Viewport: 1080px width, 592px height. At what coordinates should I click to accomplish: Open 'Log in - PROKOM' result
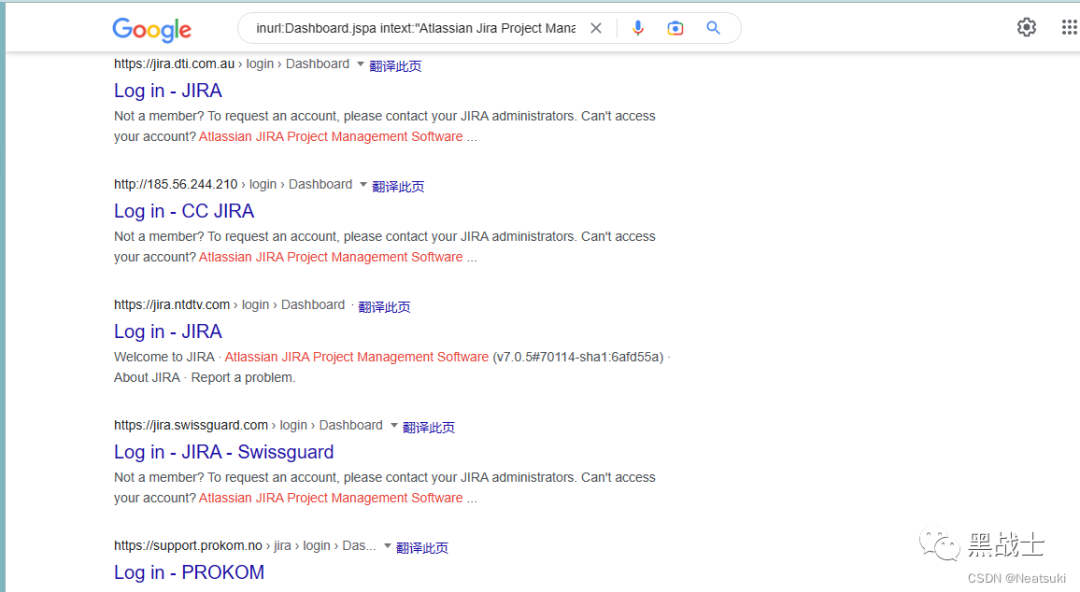point(189,573)
